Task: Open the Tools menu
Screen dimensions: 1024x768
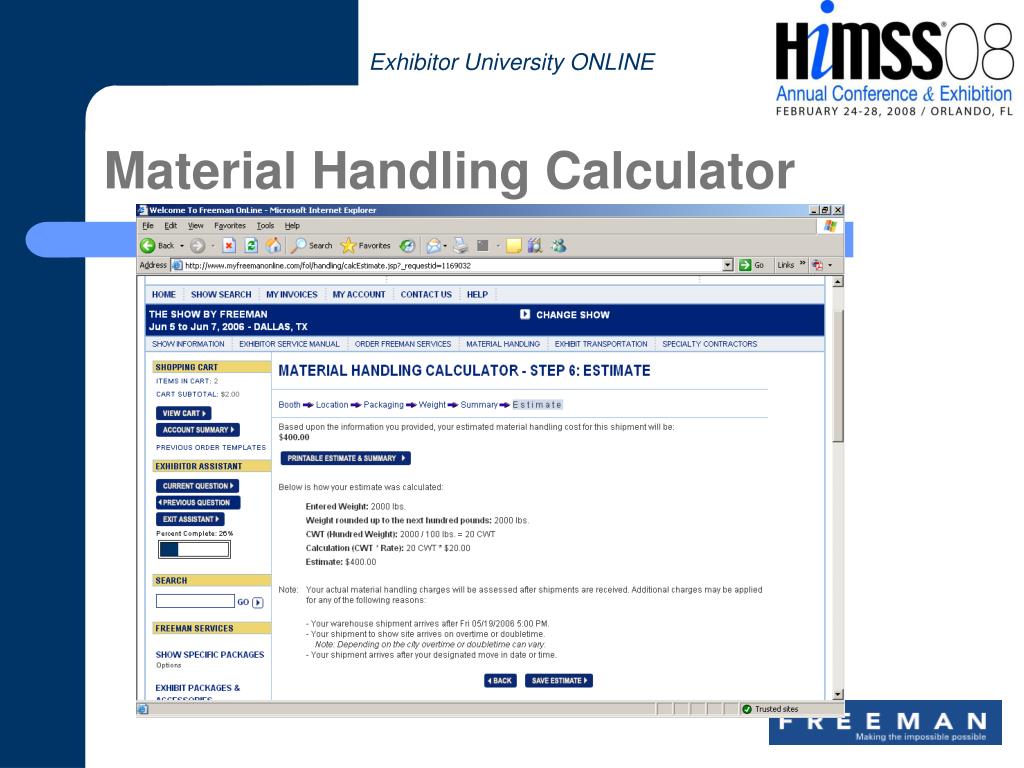Action: tap(265, 226)
